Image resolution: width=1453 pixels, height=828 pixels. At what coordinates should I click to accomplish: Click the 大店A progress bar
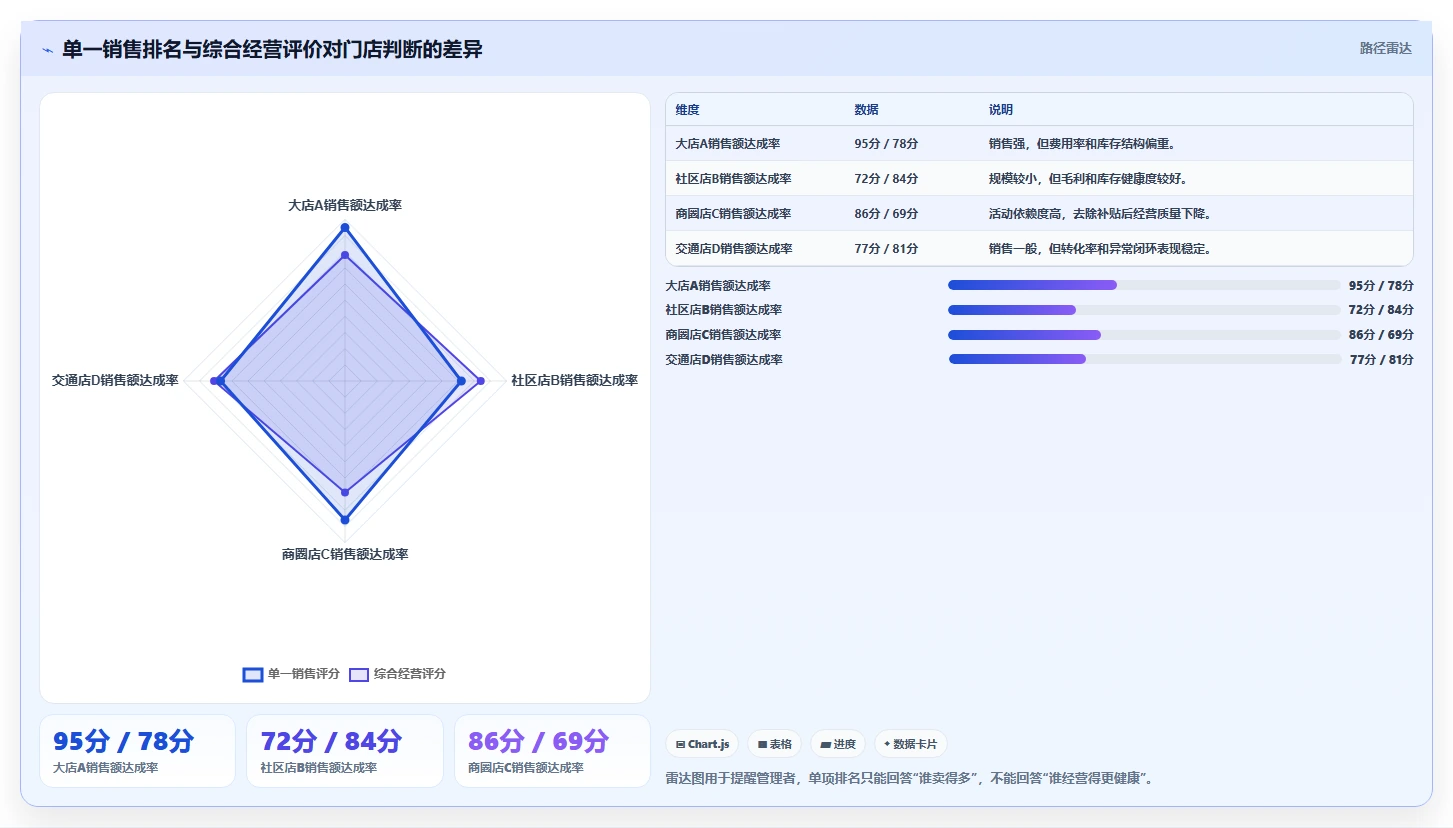click(1144, 285)
